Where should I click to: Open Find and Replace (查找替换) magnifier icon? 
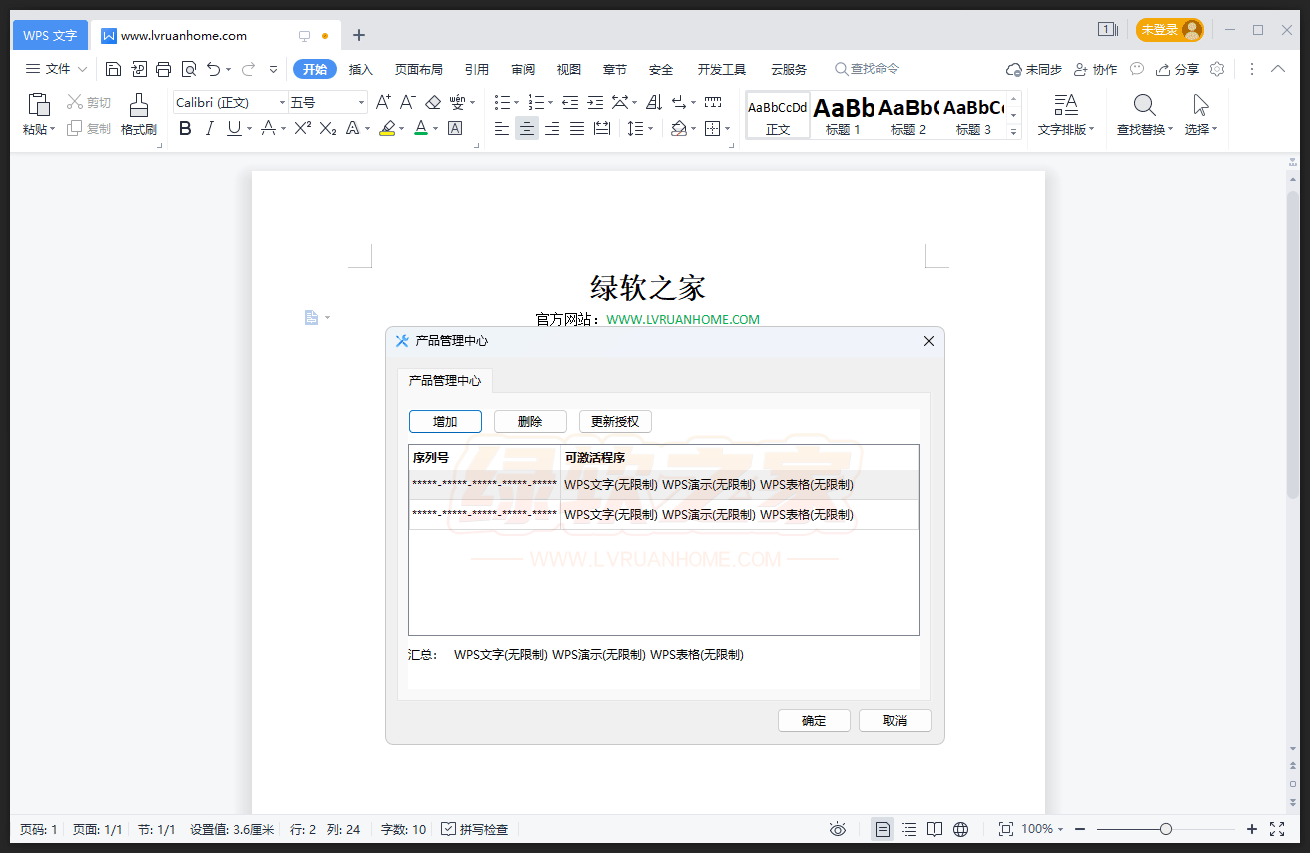[x=1145, y=105]
